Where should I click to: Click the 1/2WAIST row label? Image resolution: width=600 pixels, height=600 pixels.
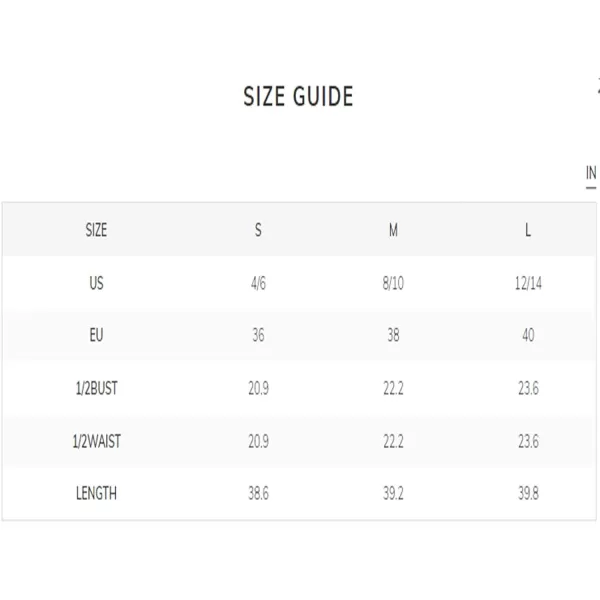96,441
